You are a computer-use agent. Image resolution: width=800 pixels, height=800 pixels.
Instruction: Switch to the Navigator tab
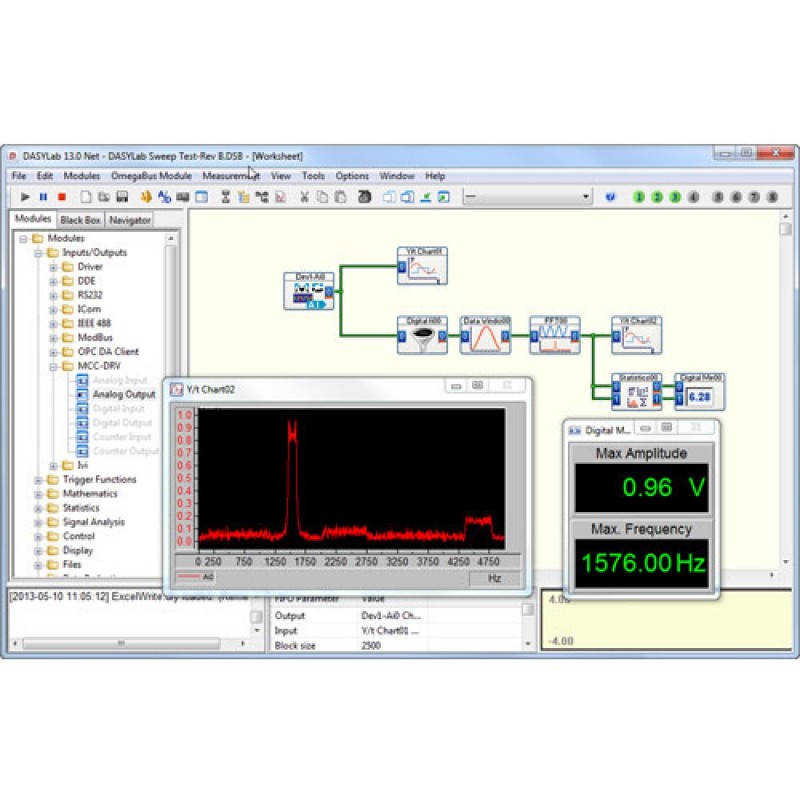coord(130,220)
